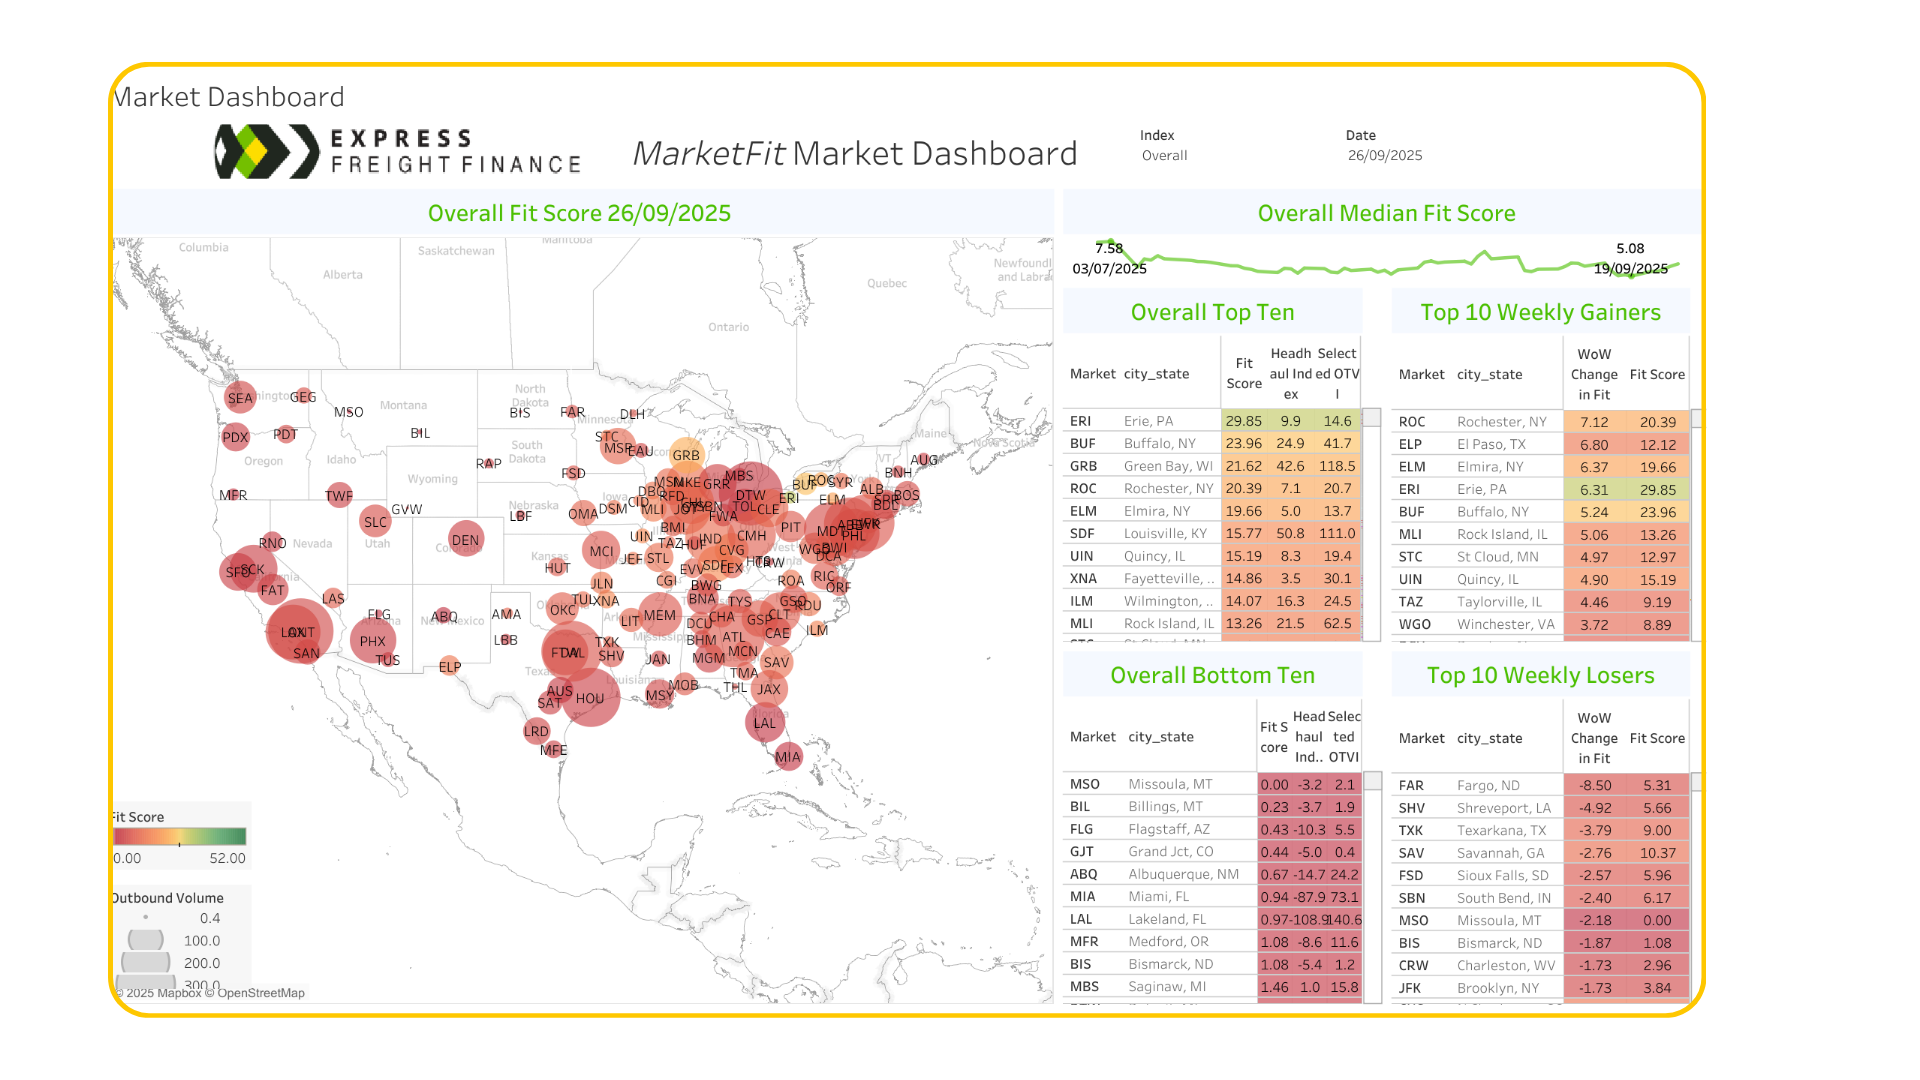1920x1080 pixels.
Task: Select the Fargo, ND row in Weekly Losers
Action: click(x=1487, y=786)
